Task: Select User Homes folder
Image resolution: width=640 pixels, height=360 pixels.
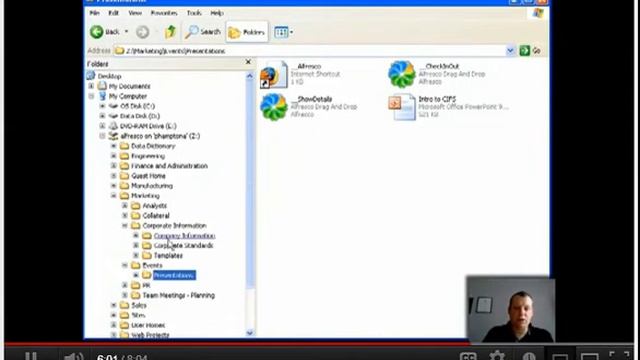Action: click(148, 325)
